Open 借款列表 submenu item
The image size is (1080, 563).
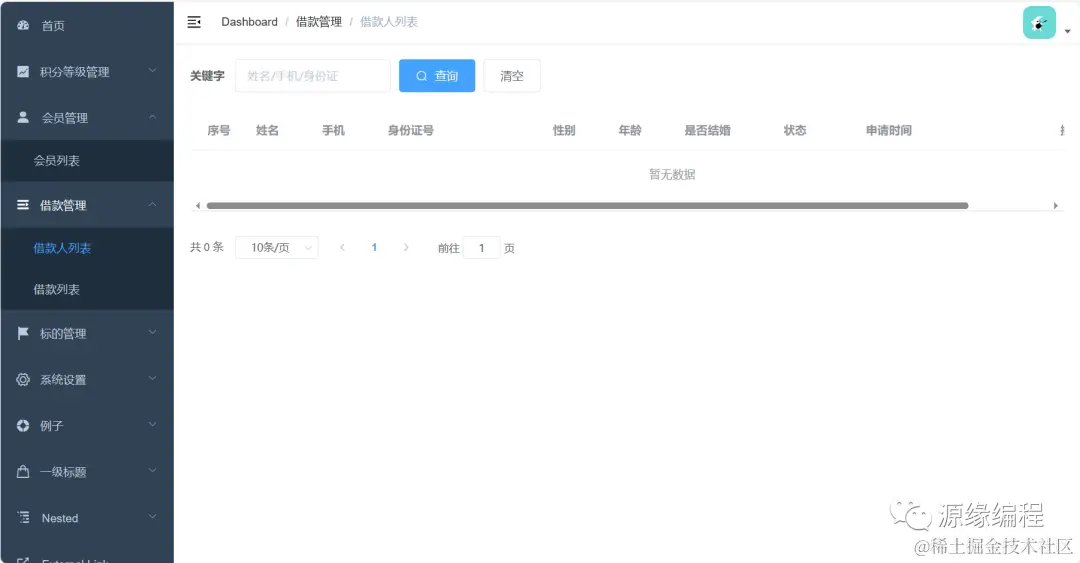87,289
